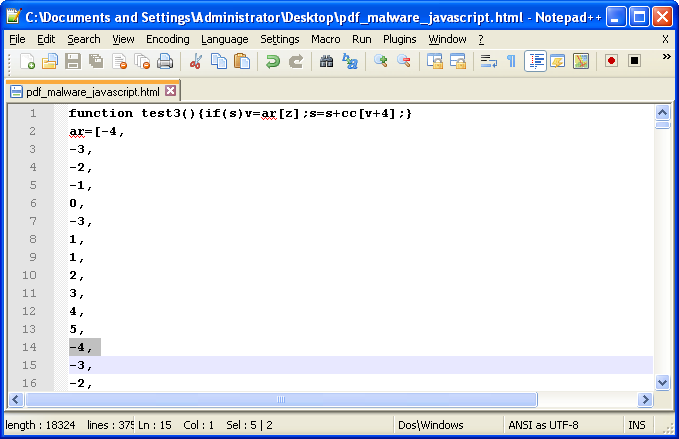Click the Zoom In magnifier icon
The height and width of the screenshot is (439, 679).
[380, 62]
